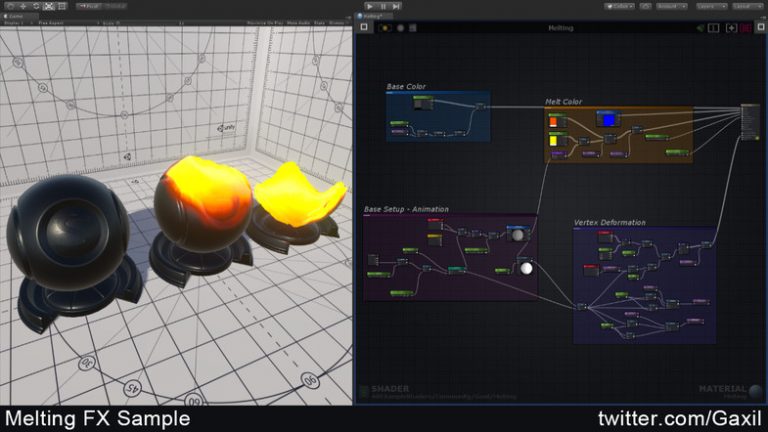
Task: Click the blue color node in Melt Color
Action: [x=608, y=119]
